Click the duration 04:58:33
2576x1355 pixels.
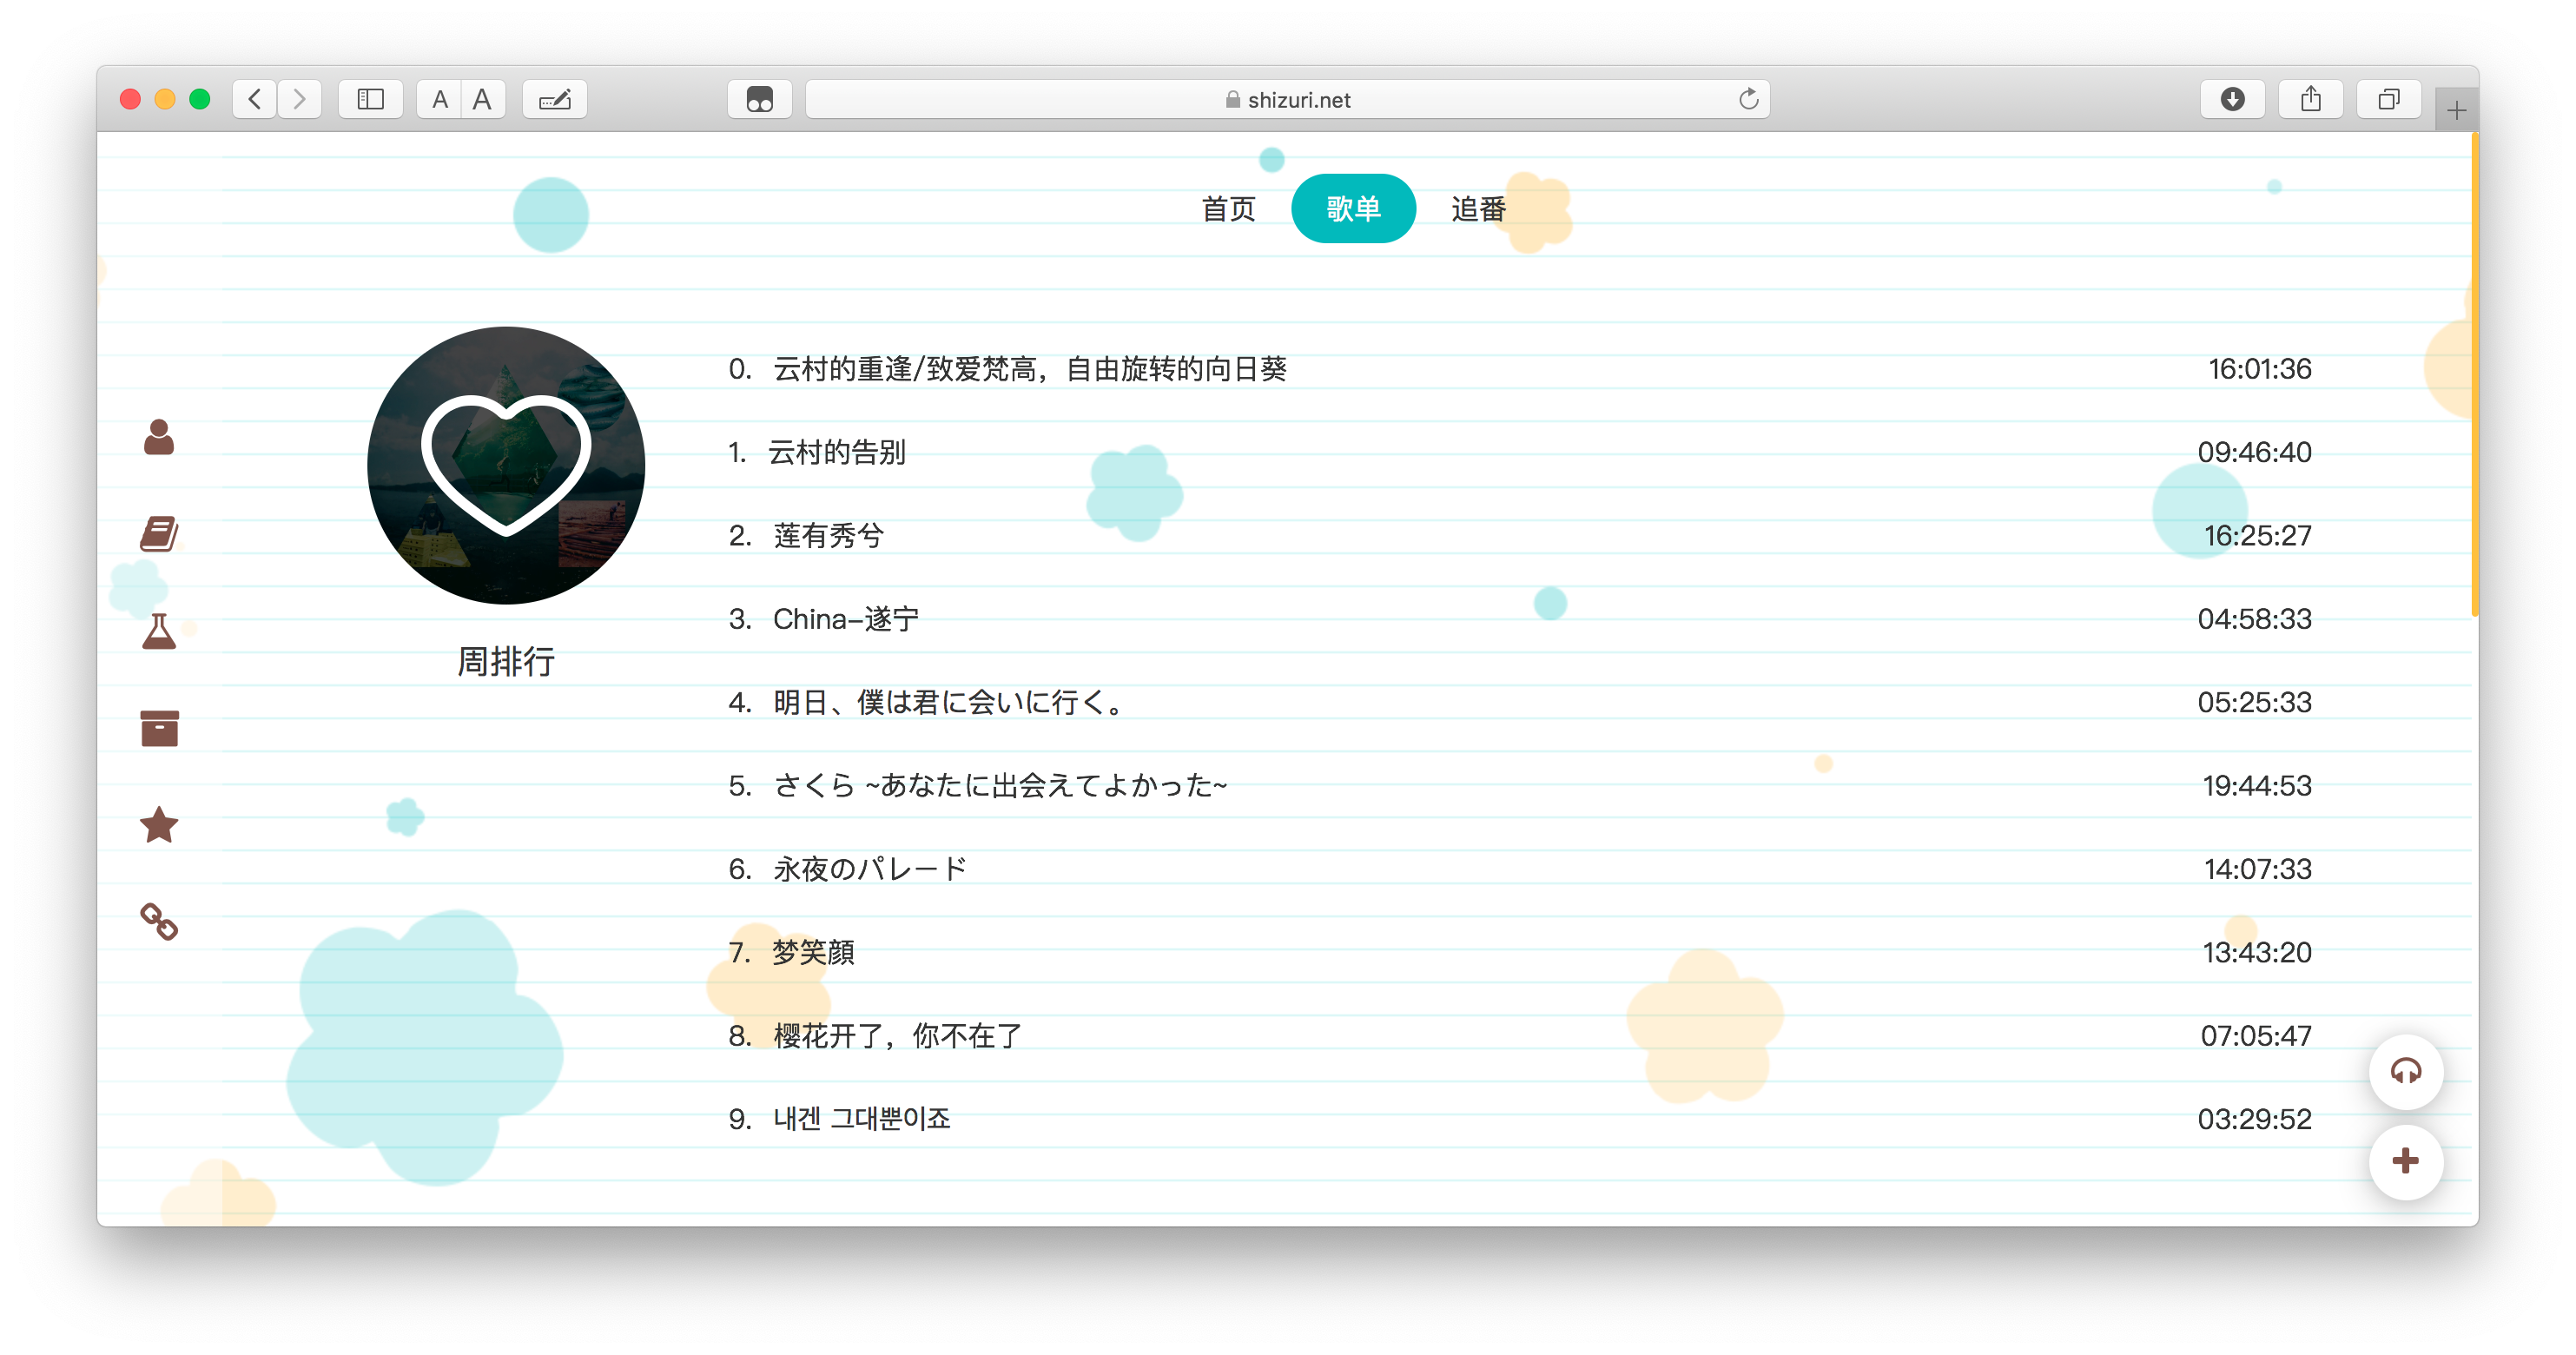click(x=2254, y=619)
